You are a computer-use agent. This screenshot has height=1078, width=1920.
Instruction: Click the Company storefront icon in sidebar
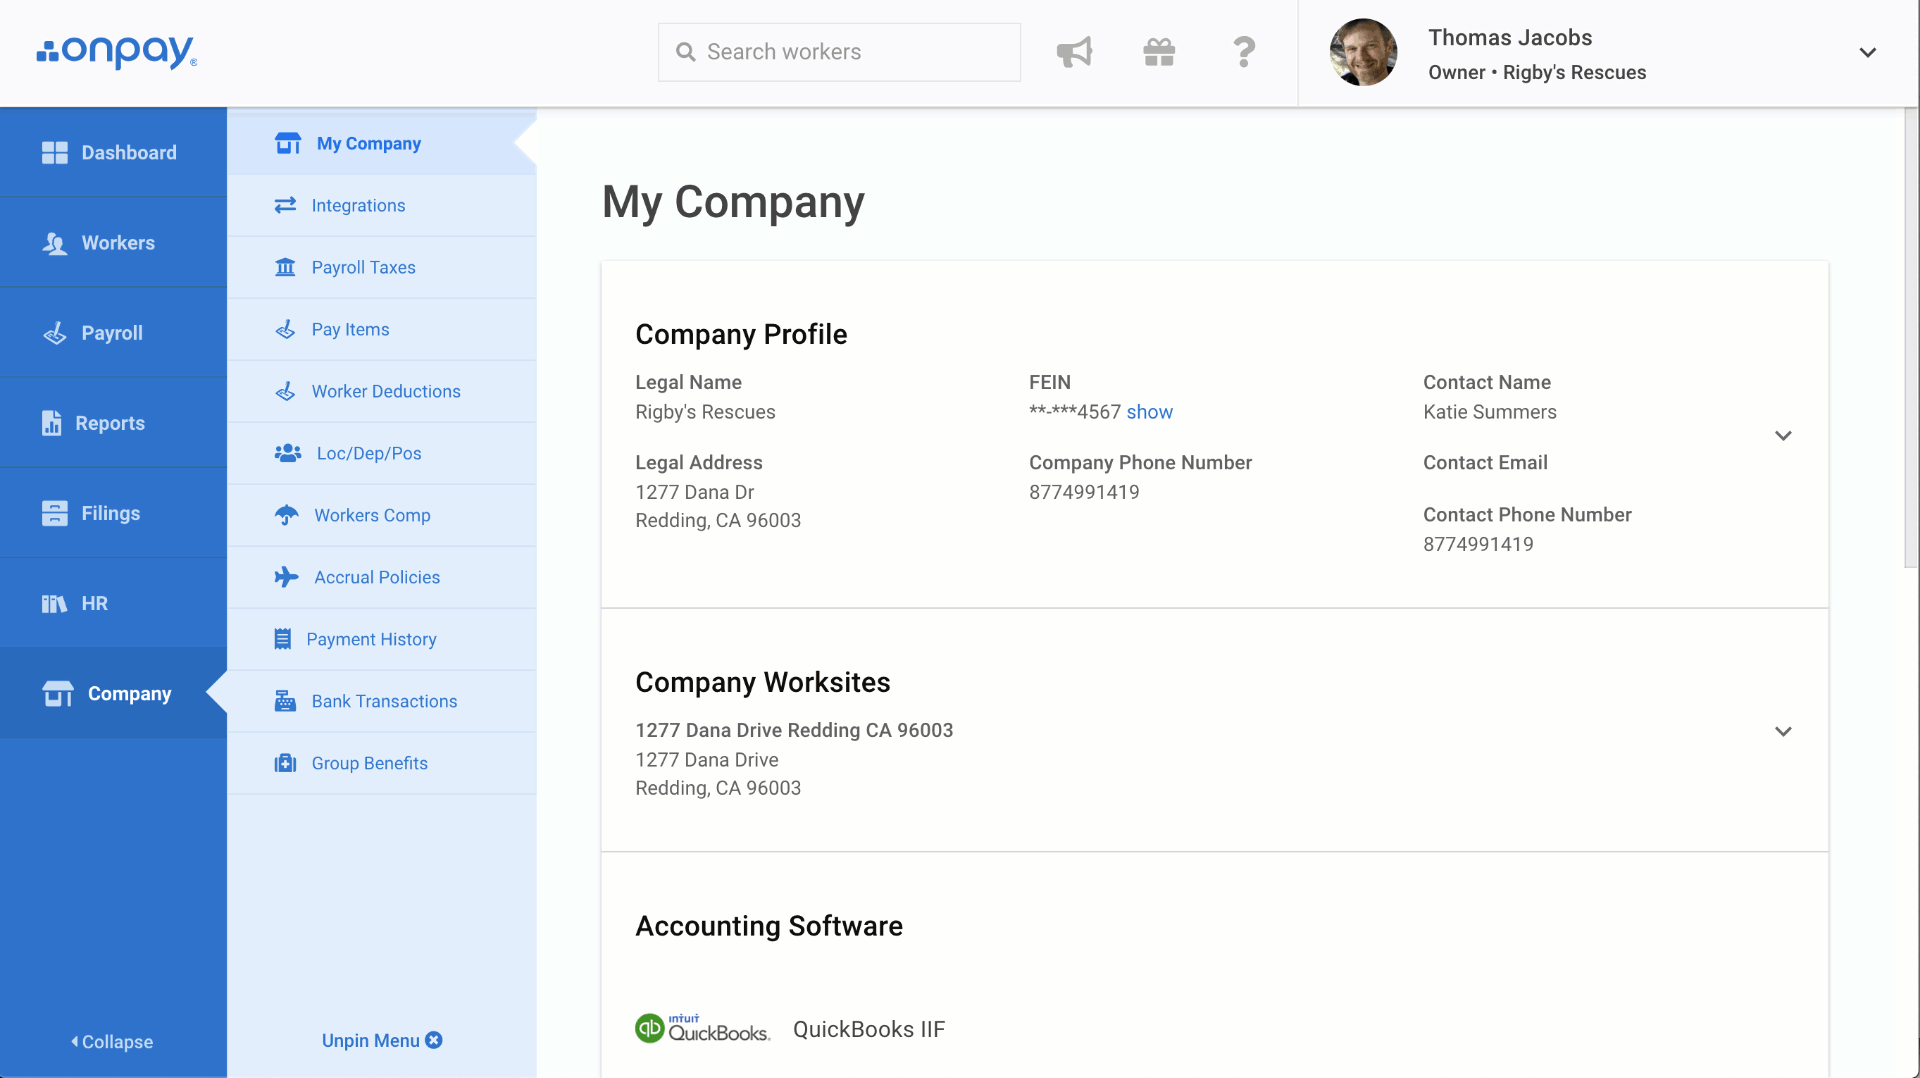(x=58, y=693)
